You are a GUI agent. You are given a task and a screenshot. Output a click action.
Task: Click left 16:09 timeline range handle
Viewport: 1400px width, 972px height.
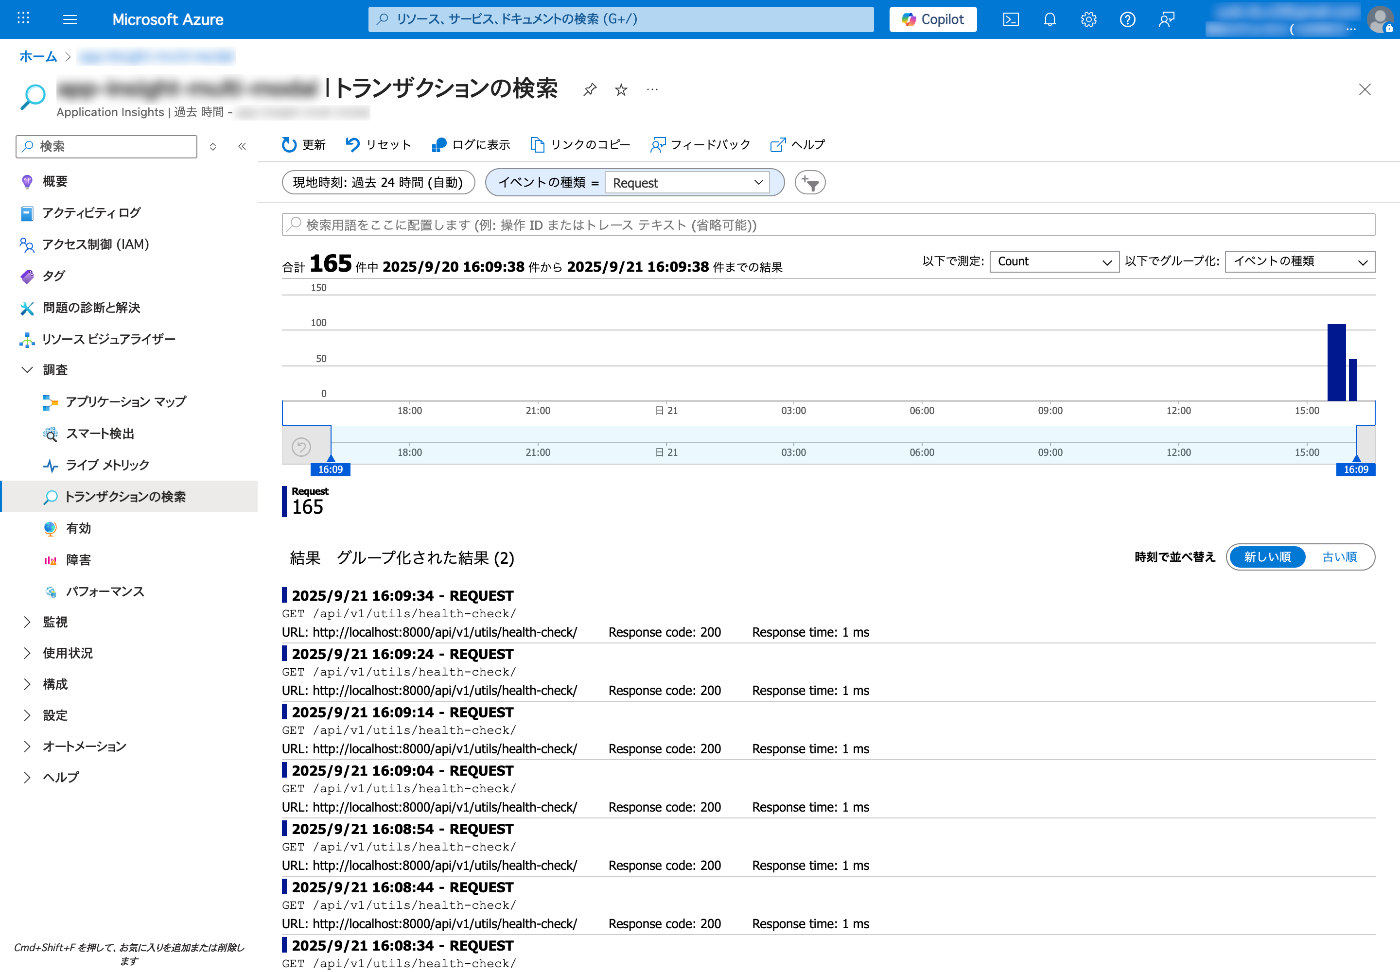(330, 469)
